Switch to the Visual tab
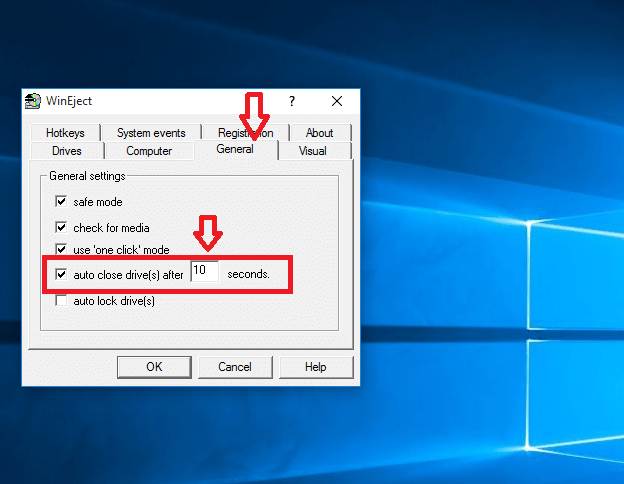 (313, 151)
